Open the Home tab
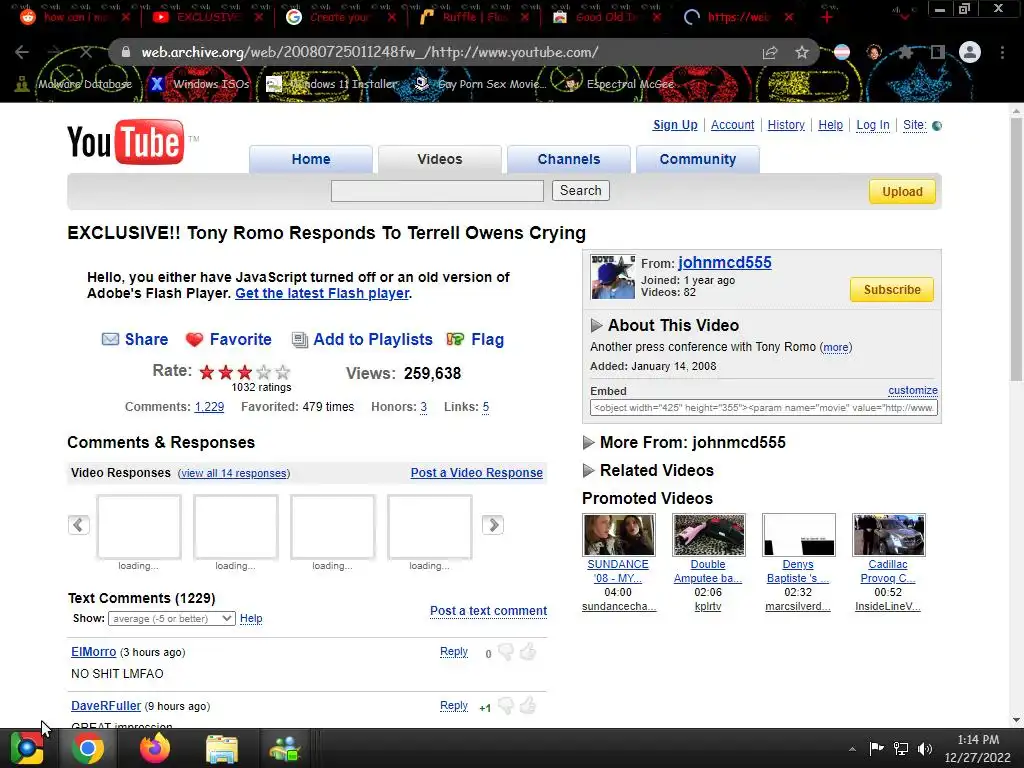 click(311, 159)
